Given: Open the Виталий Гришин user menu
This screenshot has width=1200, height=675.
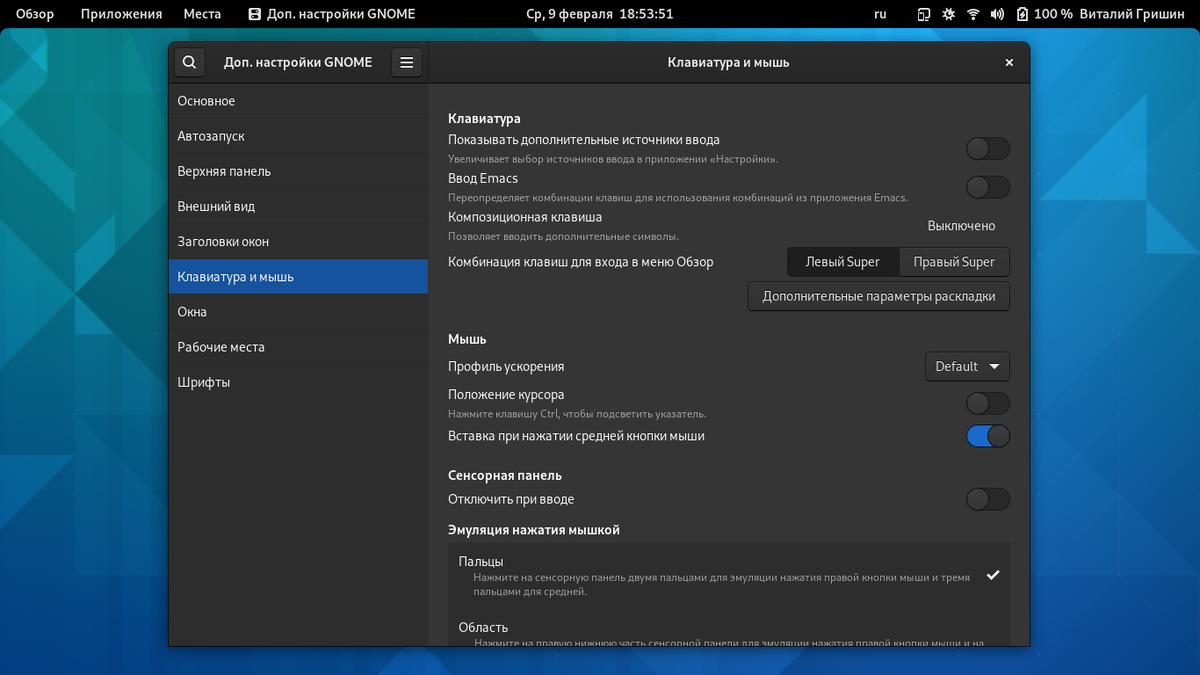Looking at the screenshot, I should [x=1131, y=14].
